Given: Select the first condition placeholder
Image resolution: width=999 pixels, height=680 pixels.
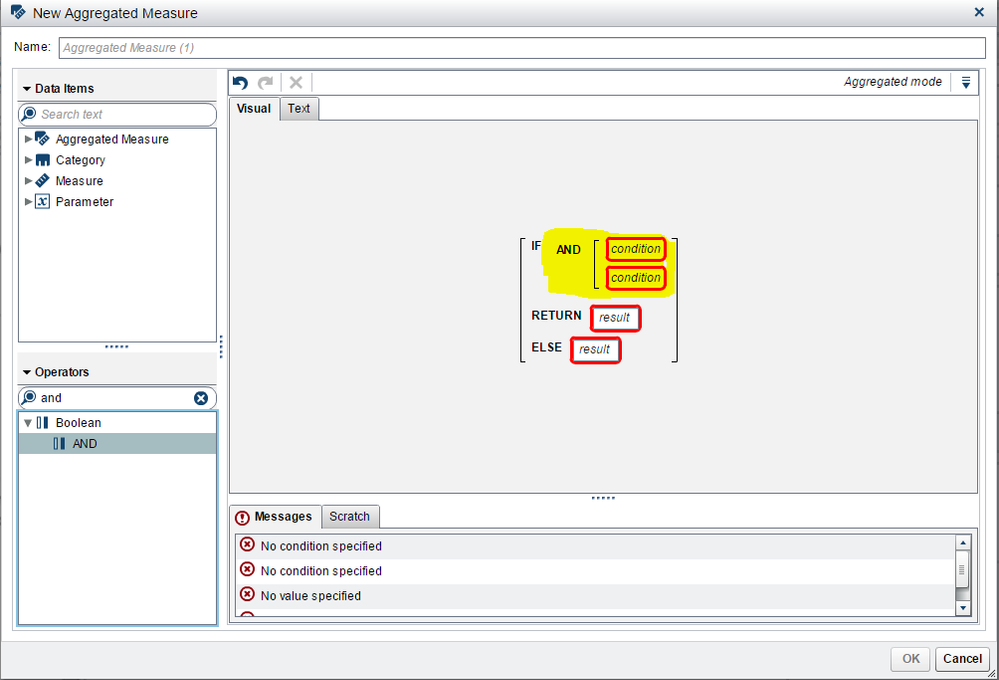Looking at the screenshot, I should click(636, 249).
